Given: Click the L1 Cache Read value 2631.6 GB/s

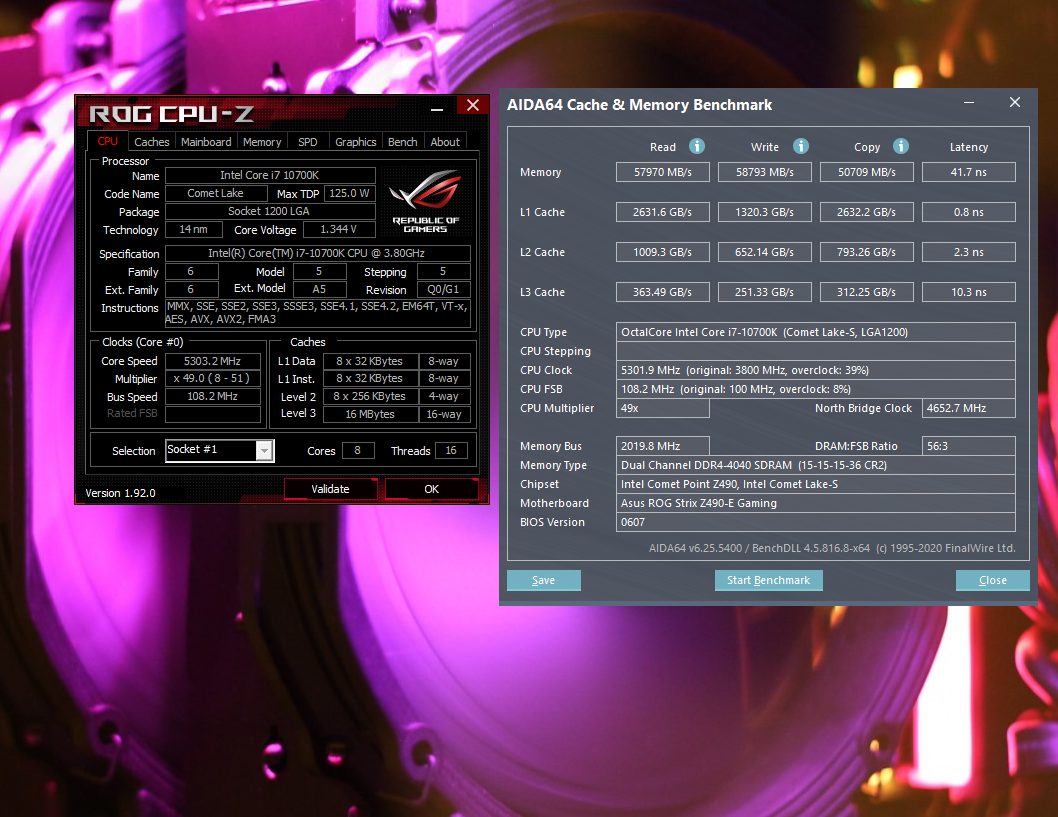Looking at the screenshot, I should pyautogui.click(x=663, y=212).
